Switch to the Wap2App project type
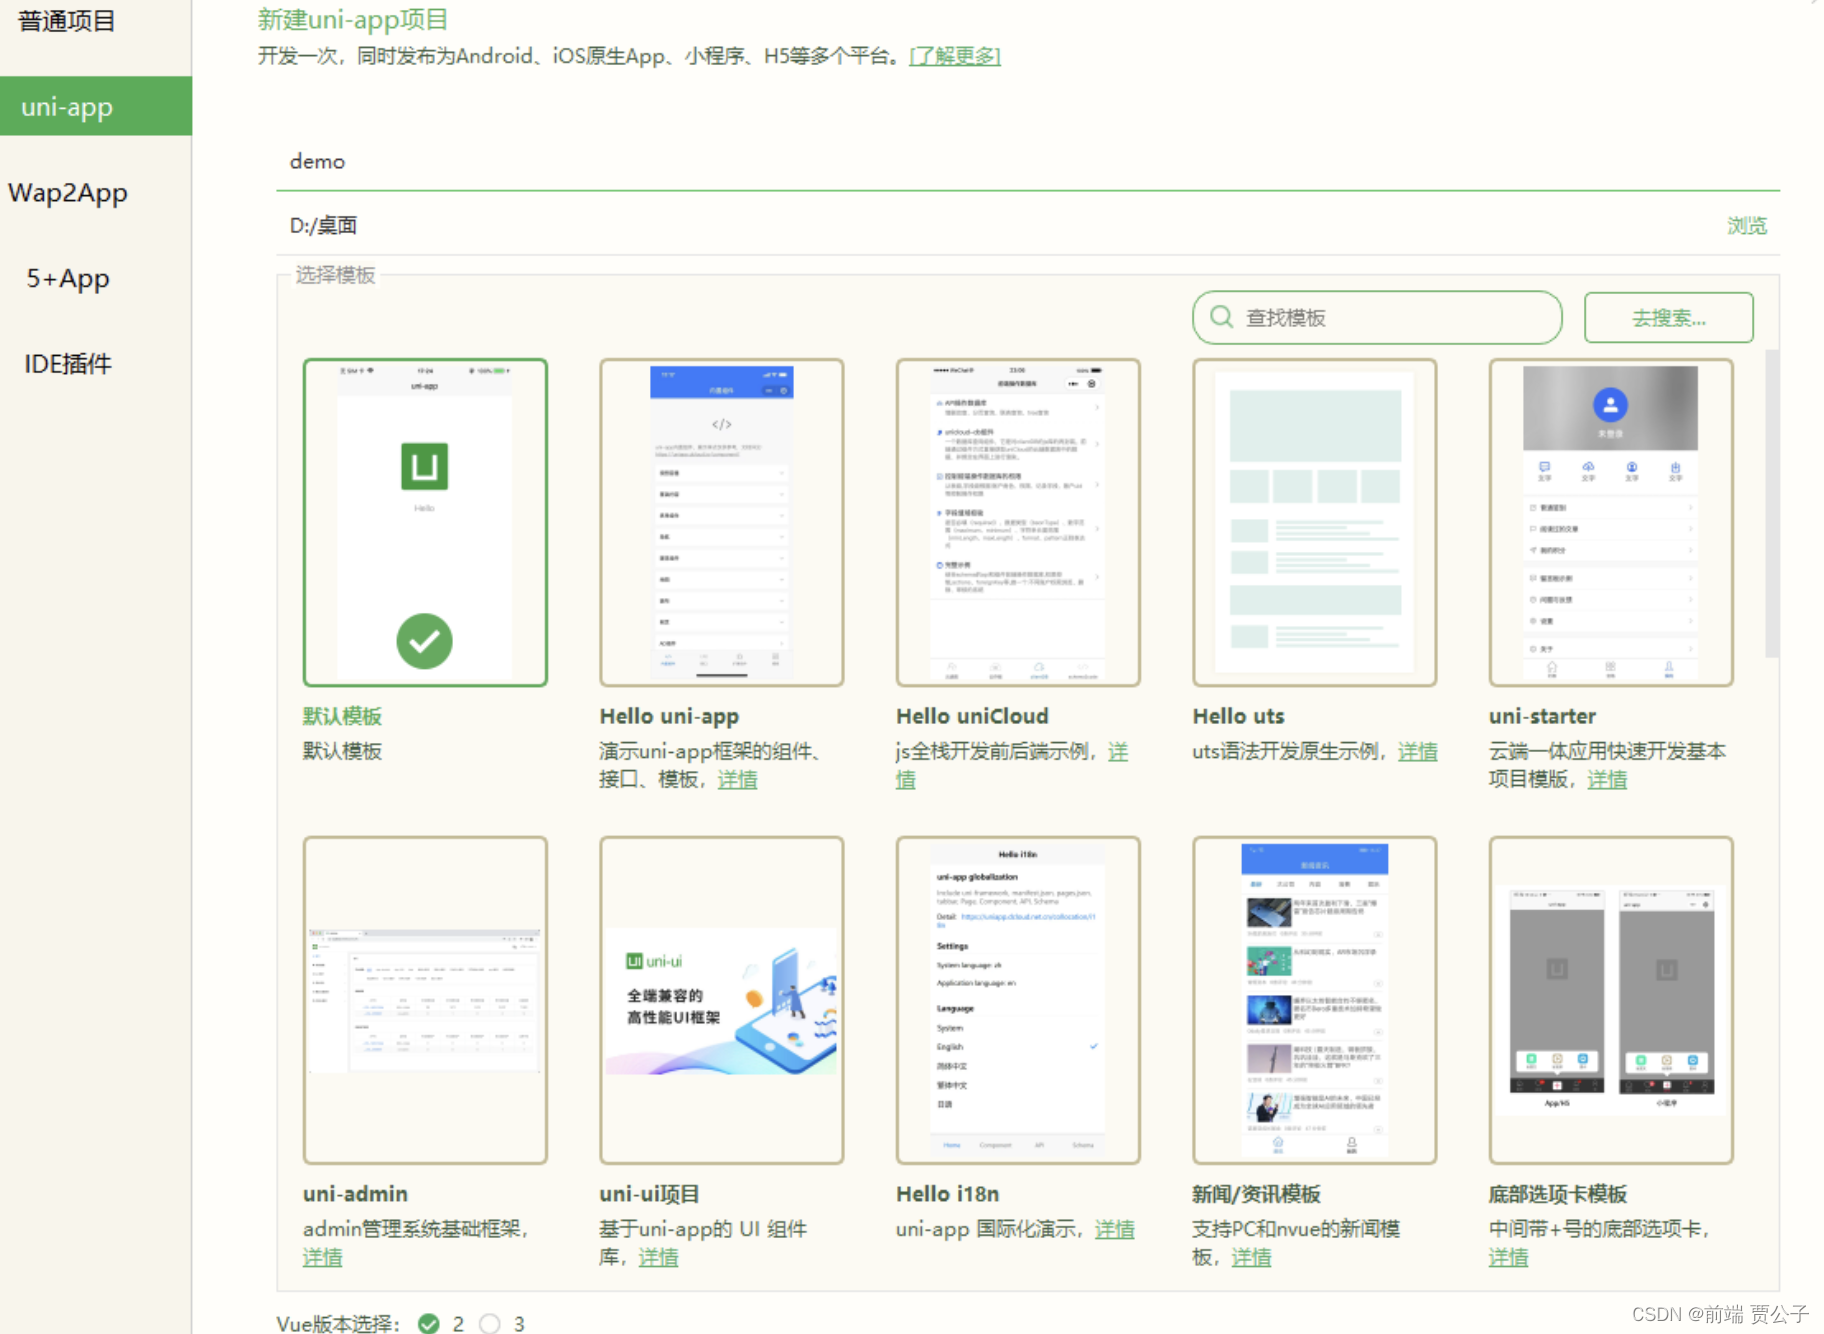The image size is (1824, 1334). [68, 192]
